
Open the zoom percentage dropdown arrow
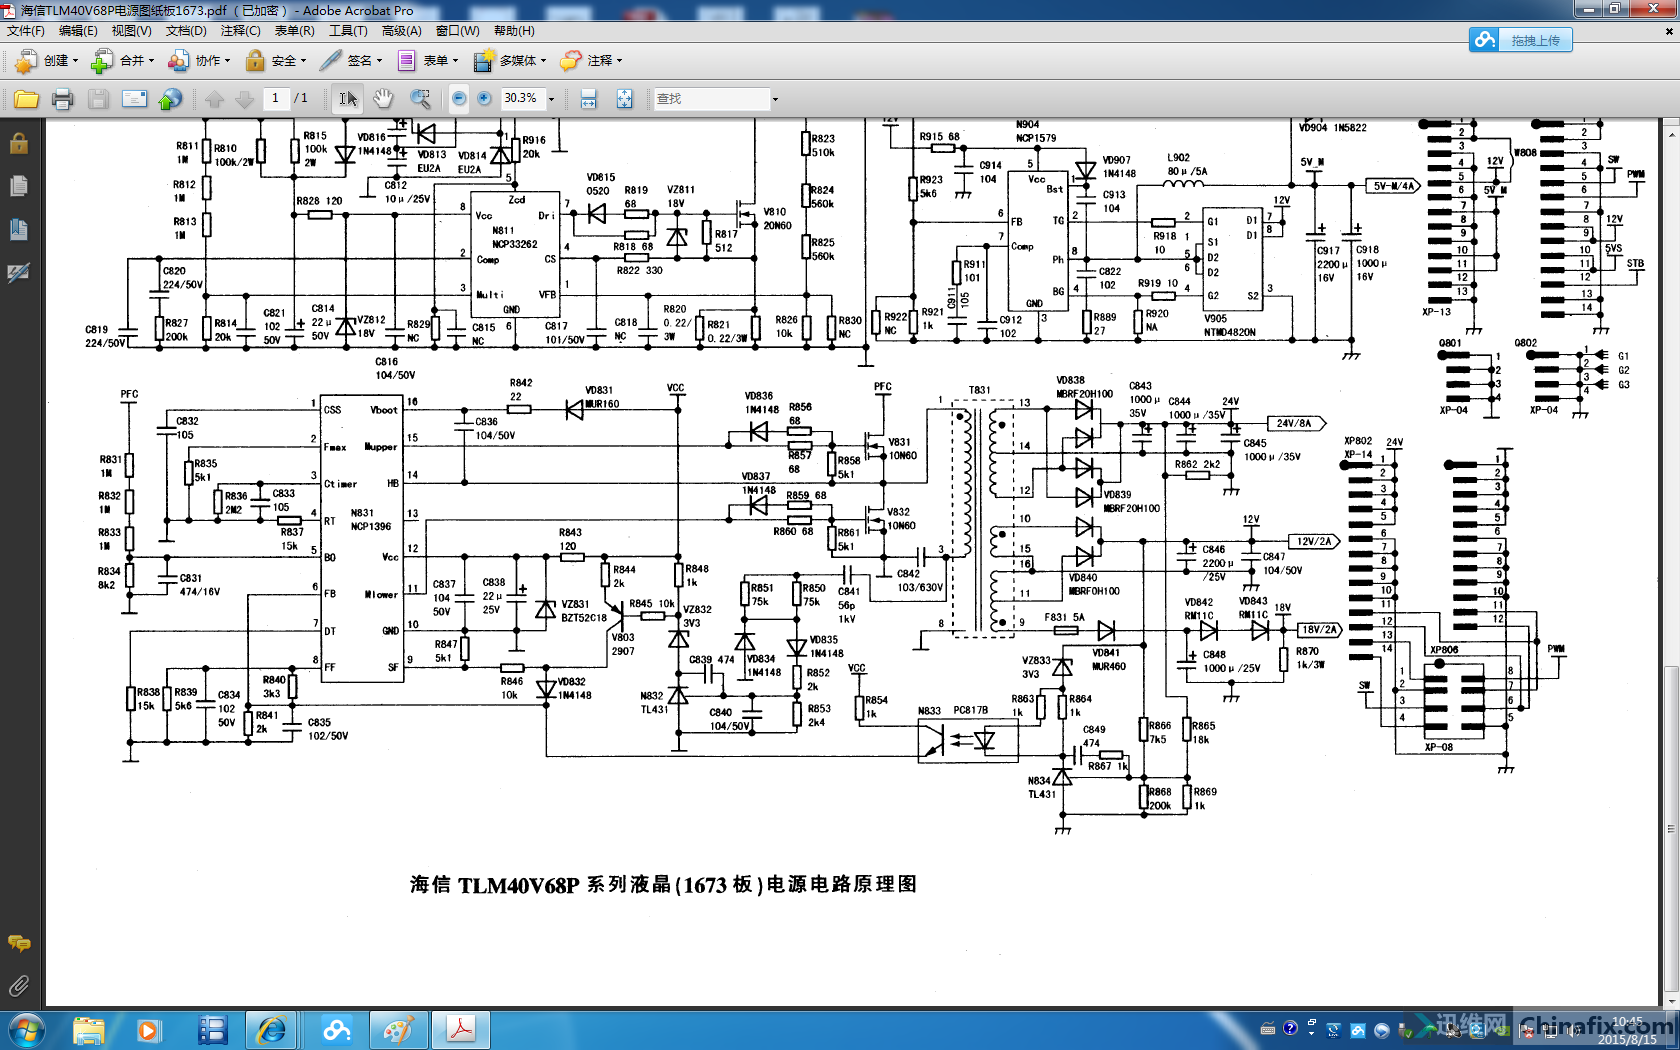tap(550, 99)
